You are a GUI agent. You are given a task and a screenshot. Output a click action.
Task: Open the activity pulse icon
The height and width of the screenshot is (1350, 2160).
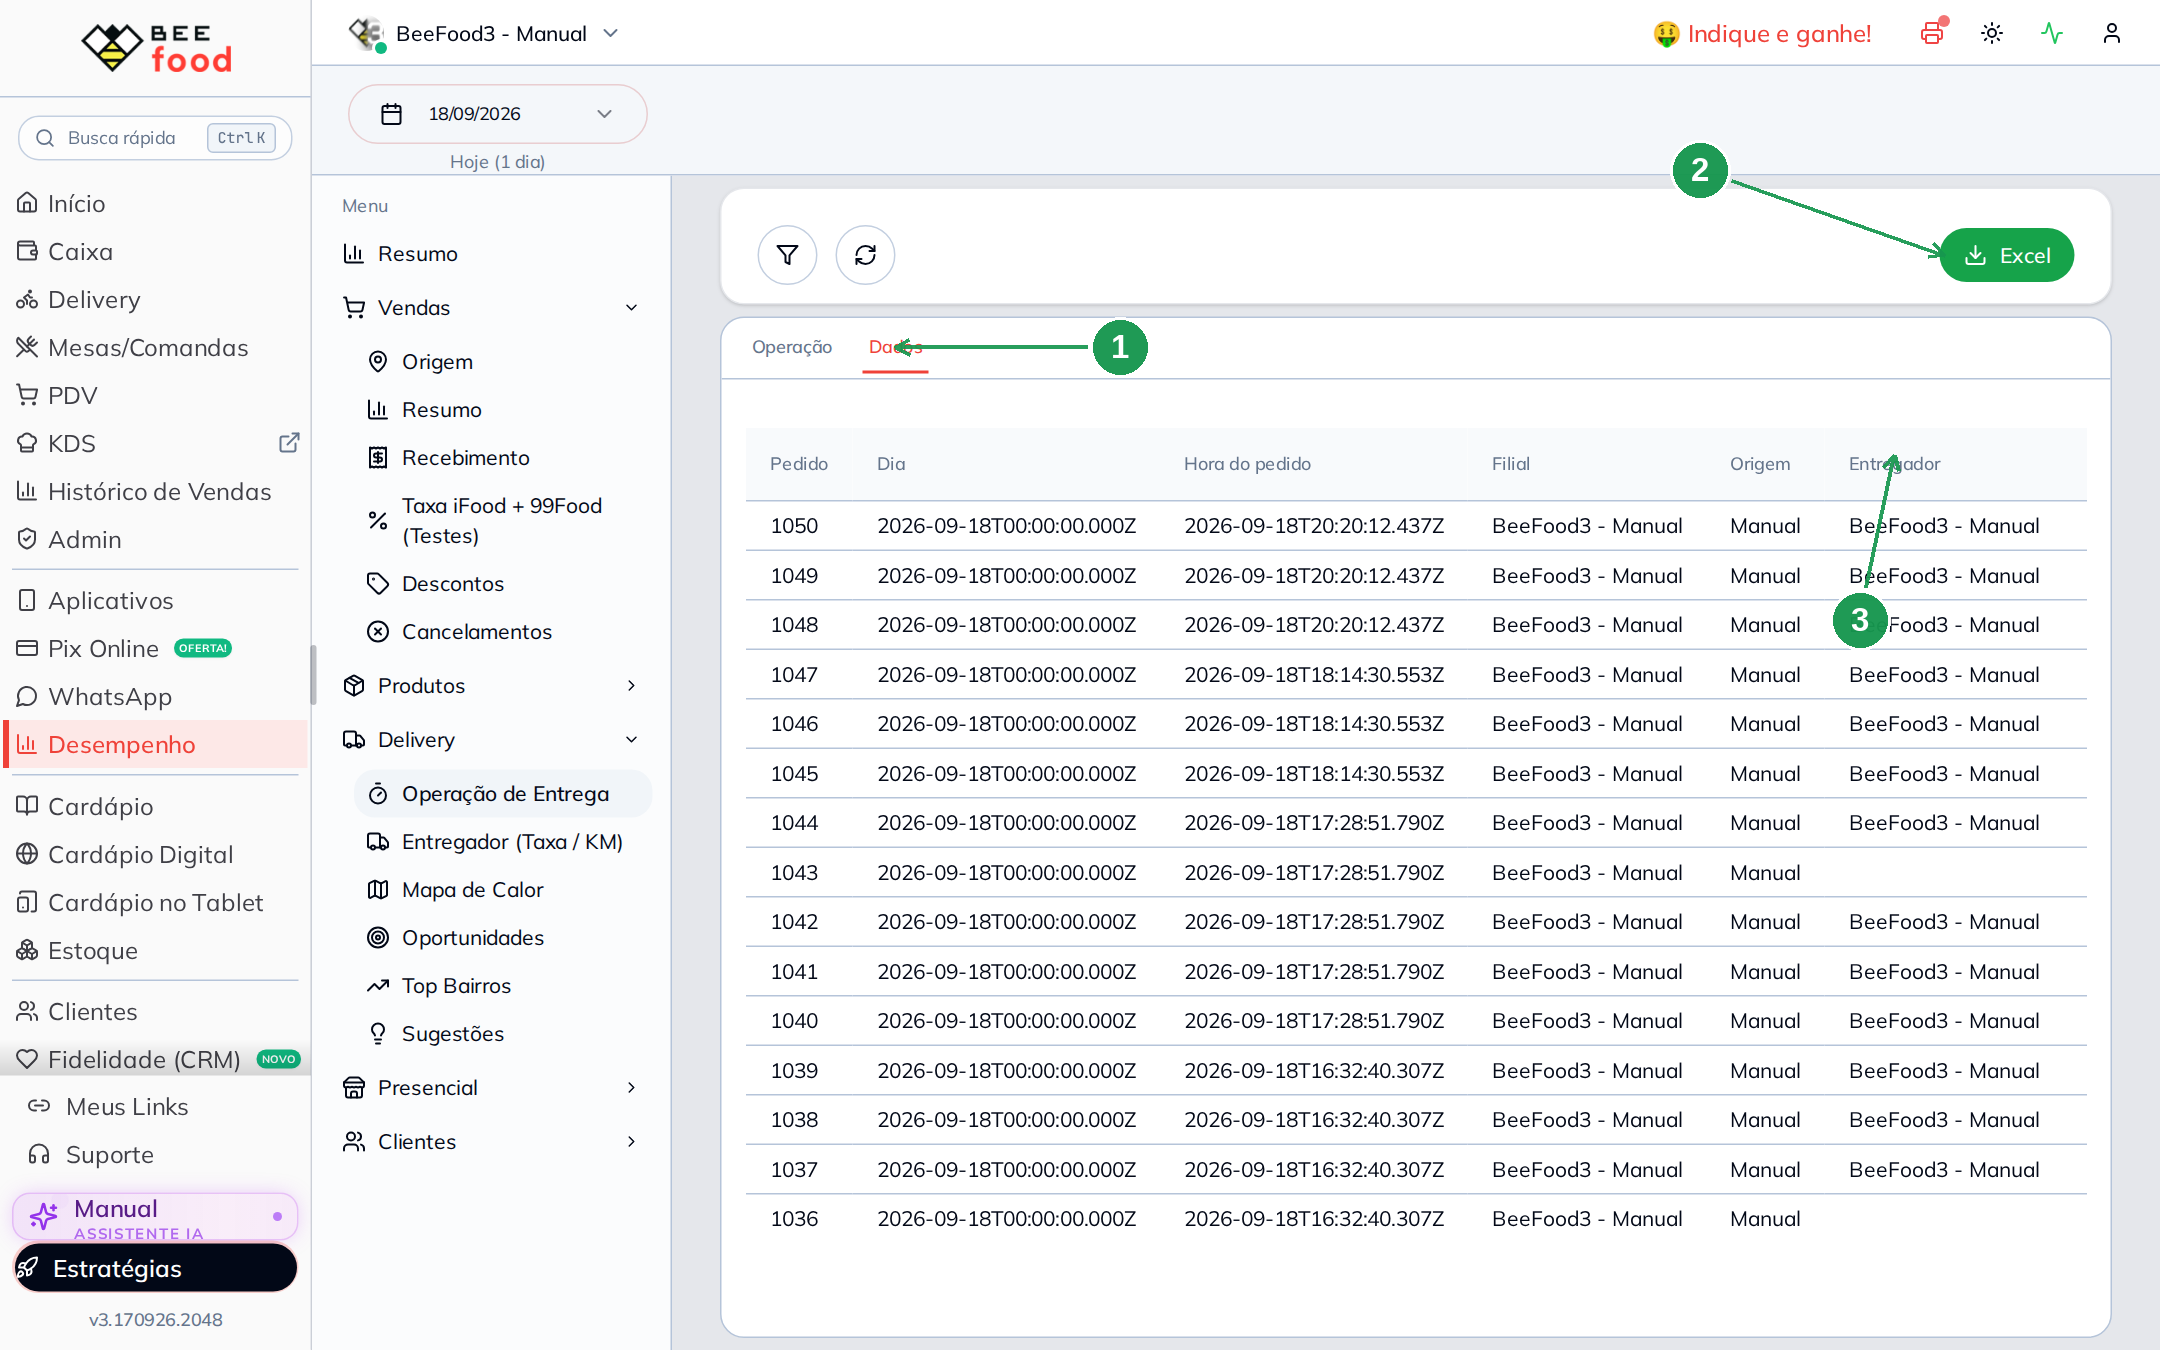(x=2052, y=33)
